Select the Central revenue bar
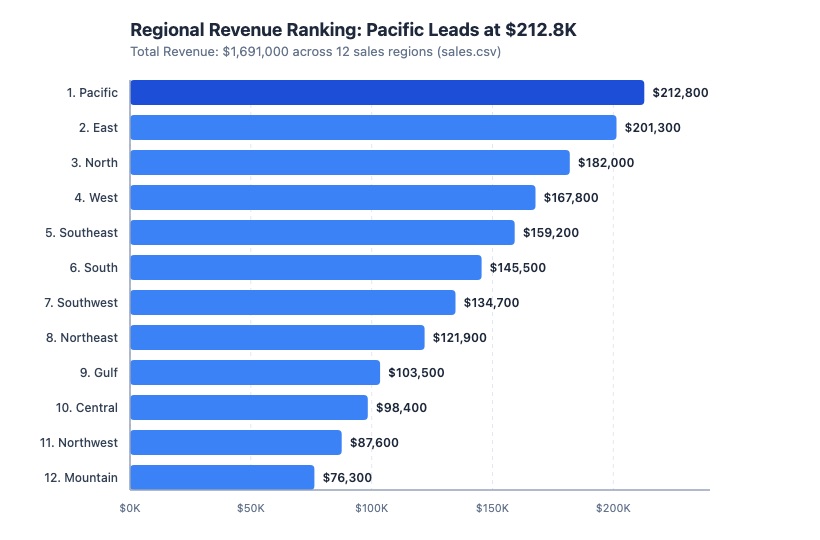Viewport: 820px width, 540px height. pyautogui.click(x=249, y=408)
